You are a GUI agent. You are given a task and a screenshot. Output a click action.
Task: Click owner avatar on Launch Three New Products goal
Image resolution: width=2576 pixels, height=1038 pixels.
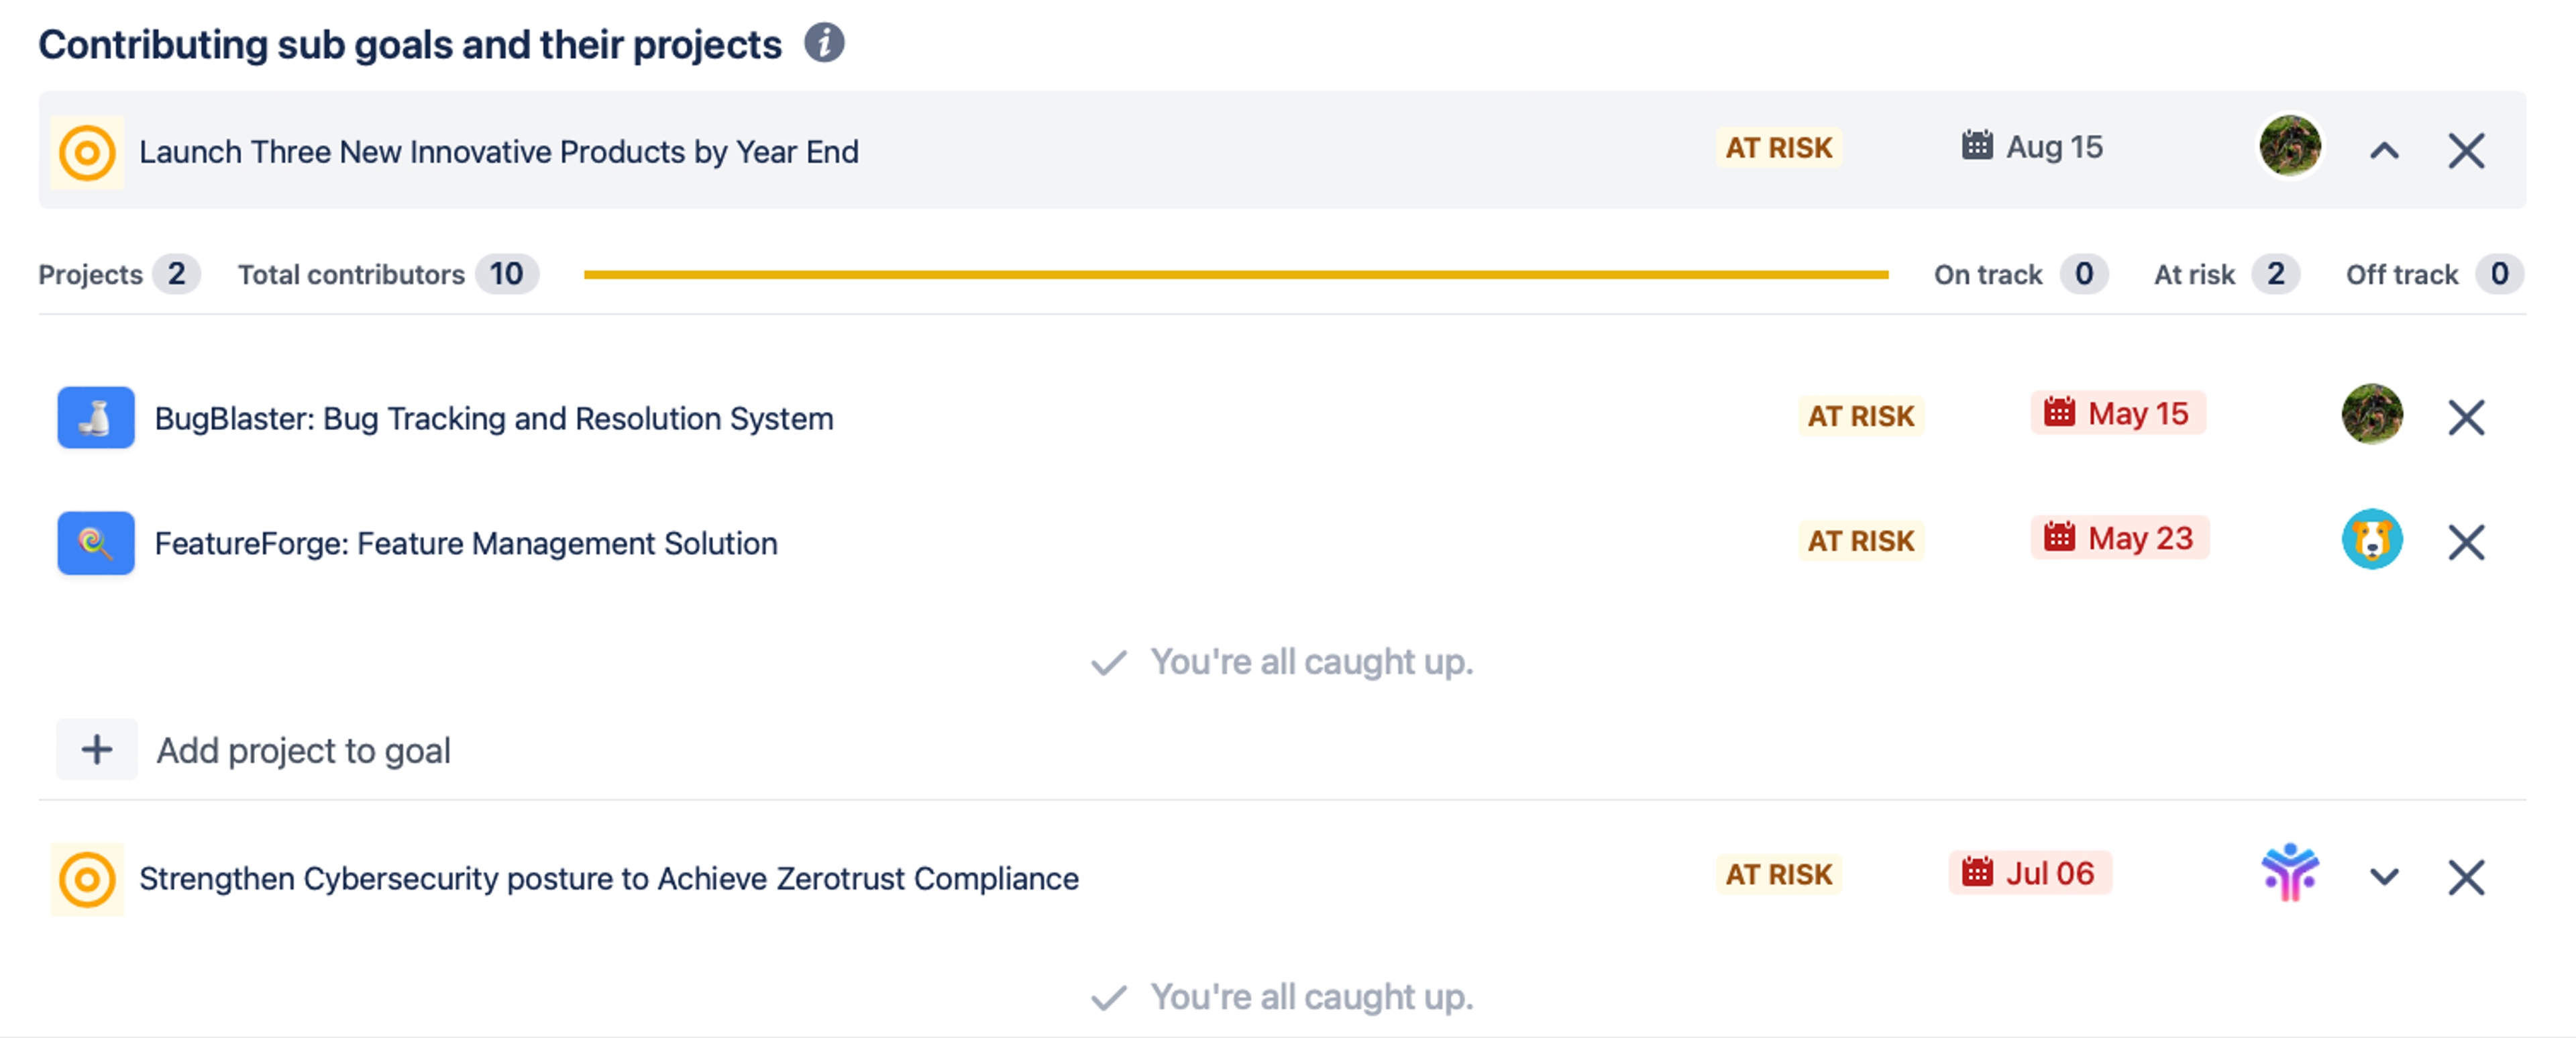pyautogui.click(x=2289, y=147)
